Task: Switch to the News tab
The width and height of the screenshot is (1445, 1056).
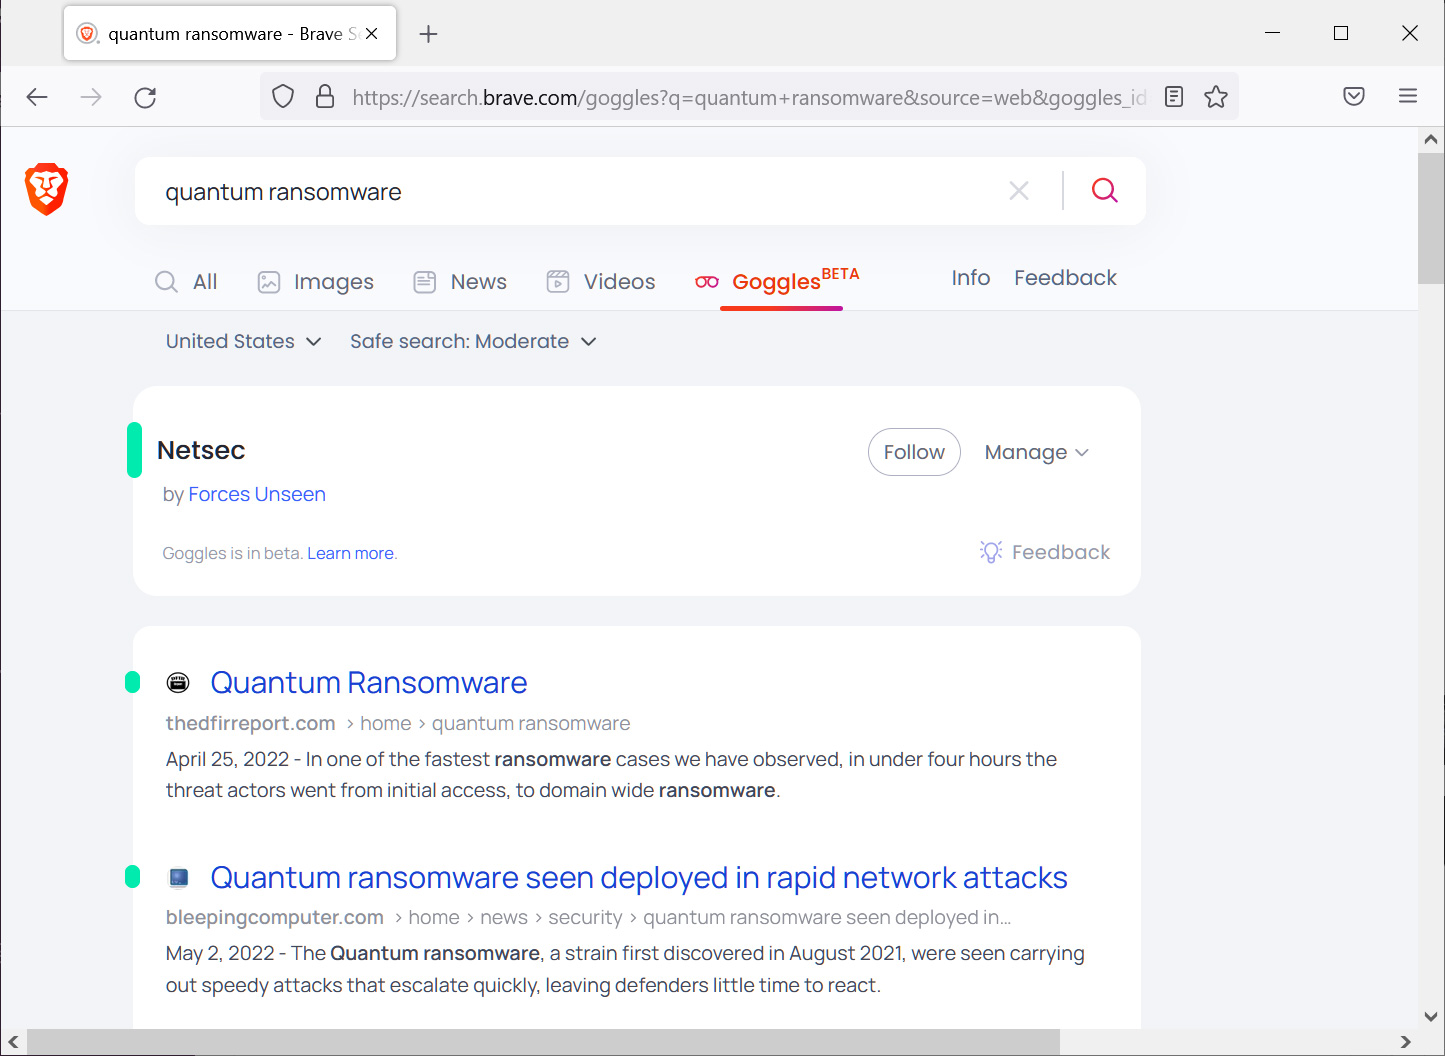Action: (x=460, y=282)
